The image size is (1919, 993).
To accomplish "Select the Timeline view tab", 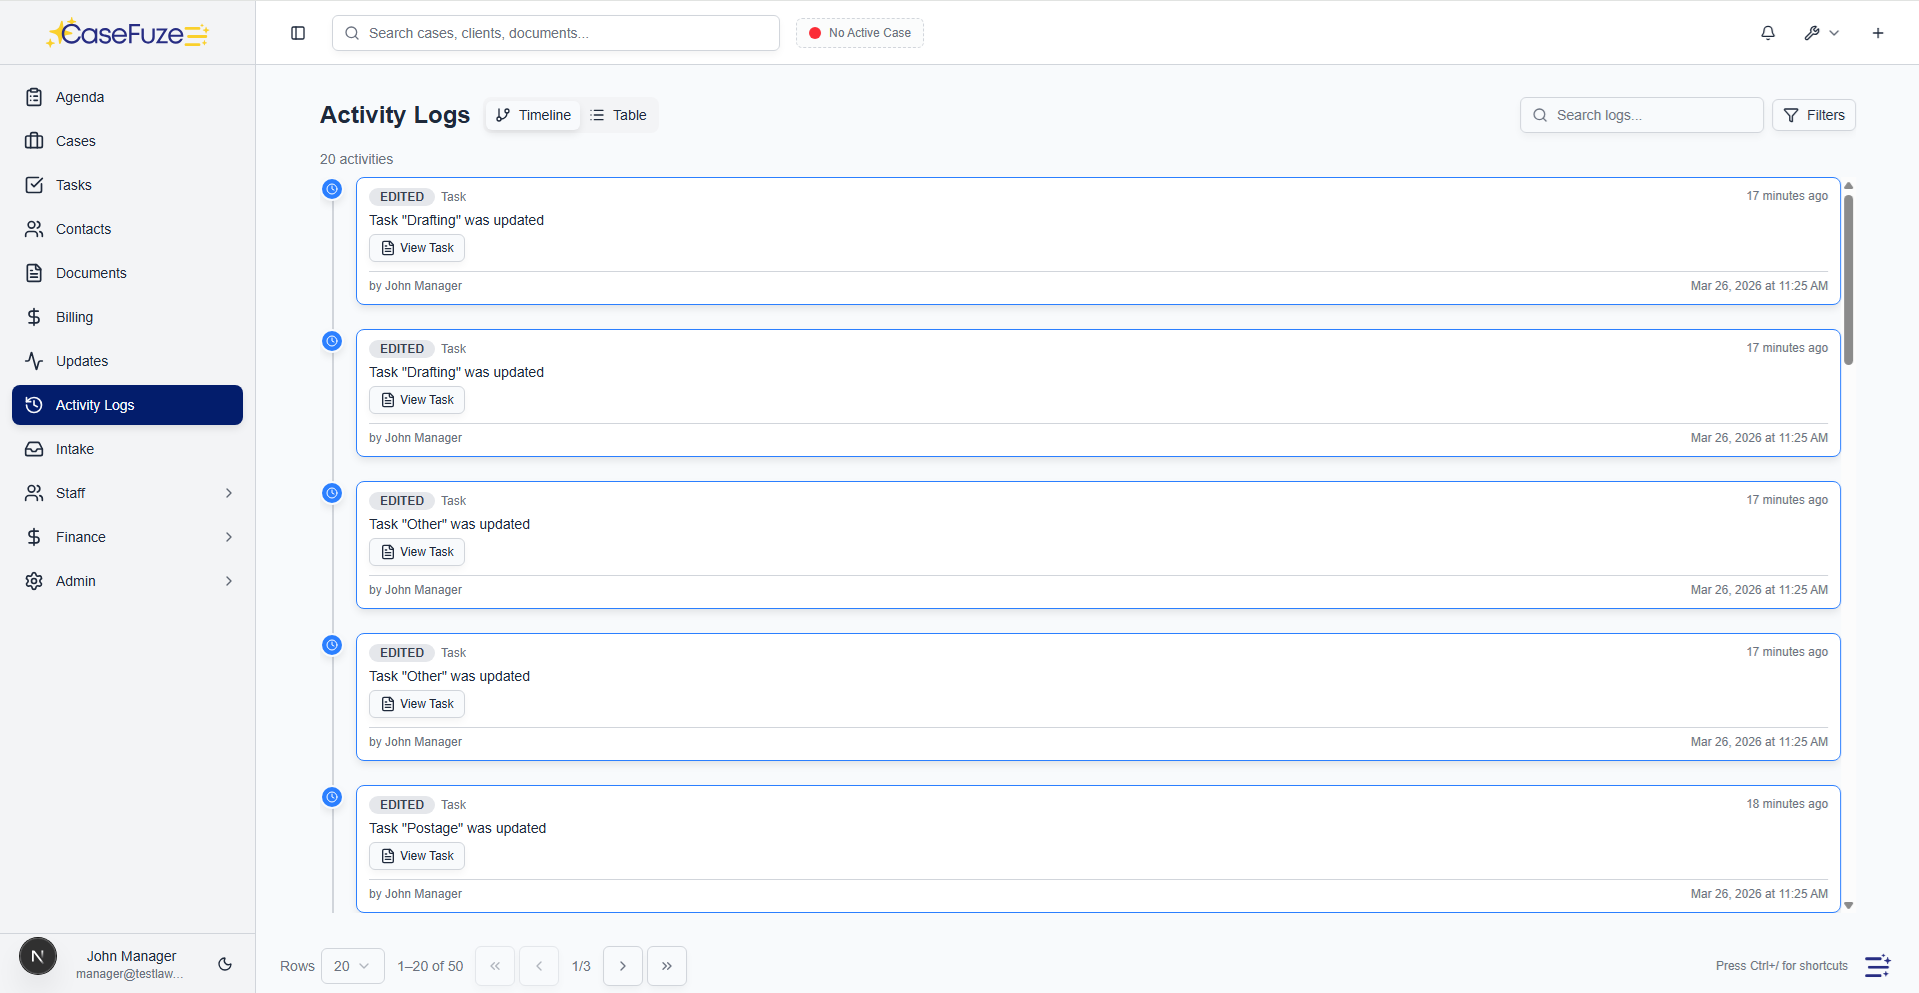I will (x=532, y=115).
